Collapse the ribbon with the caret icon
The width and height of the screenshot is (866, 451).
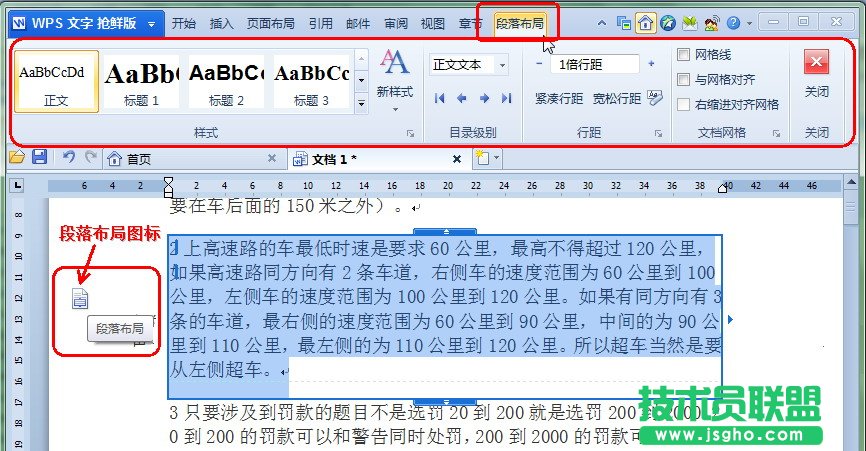602,23
